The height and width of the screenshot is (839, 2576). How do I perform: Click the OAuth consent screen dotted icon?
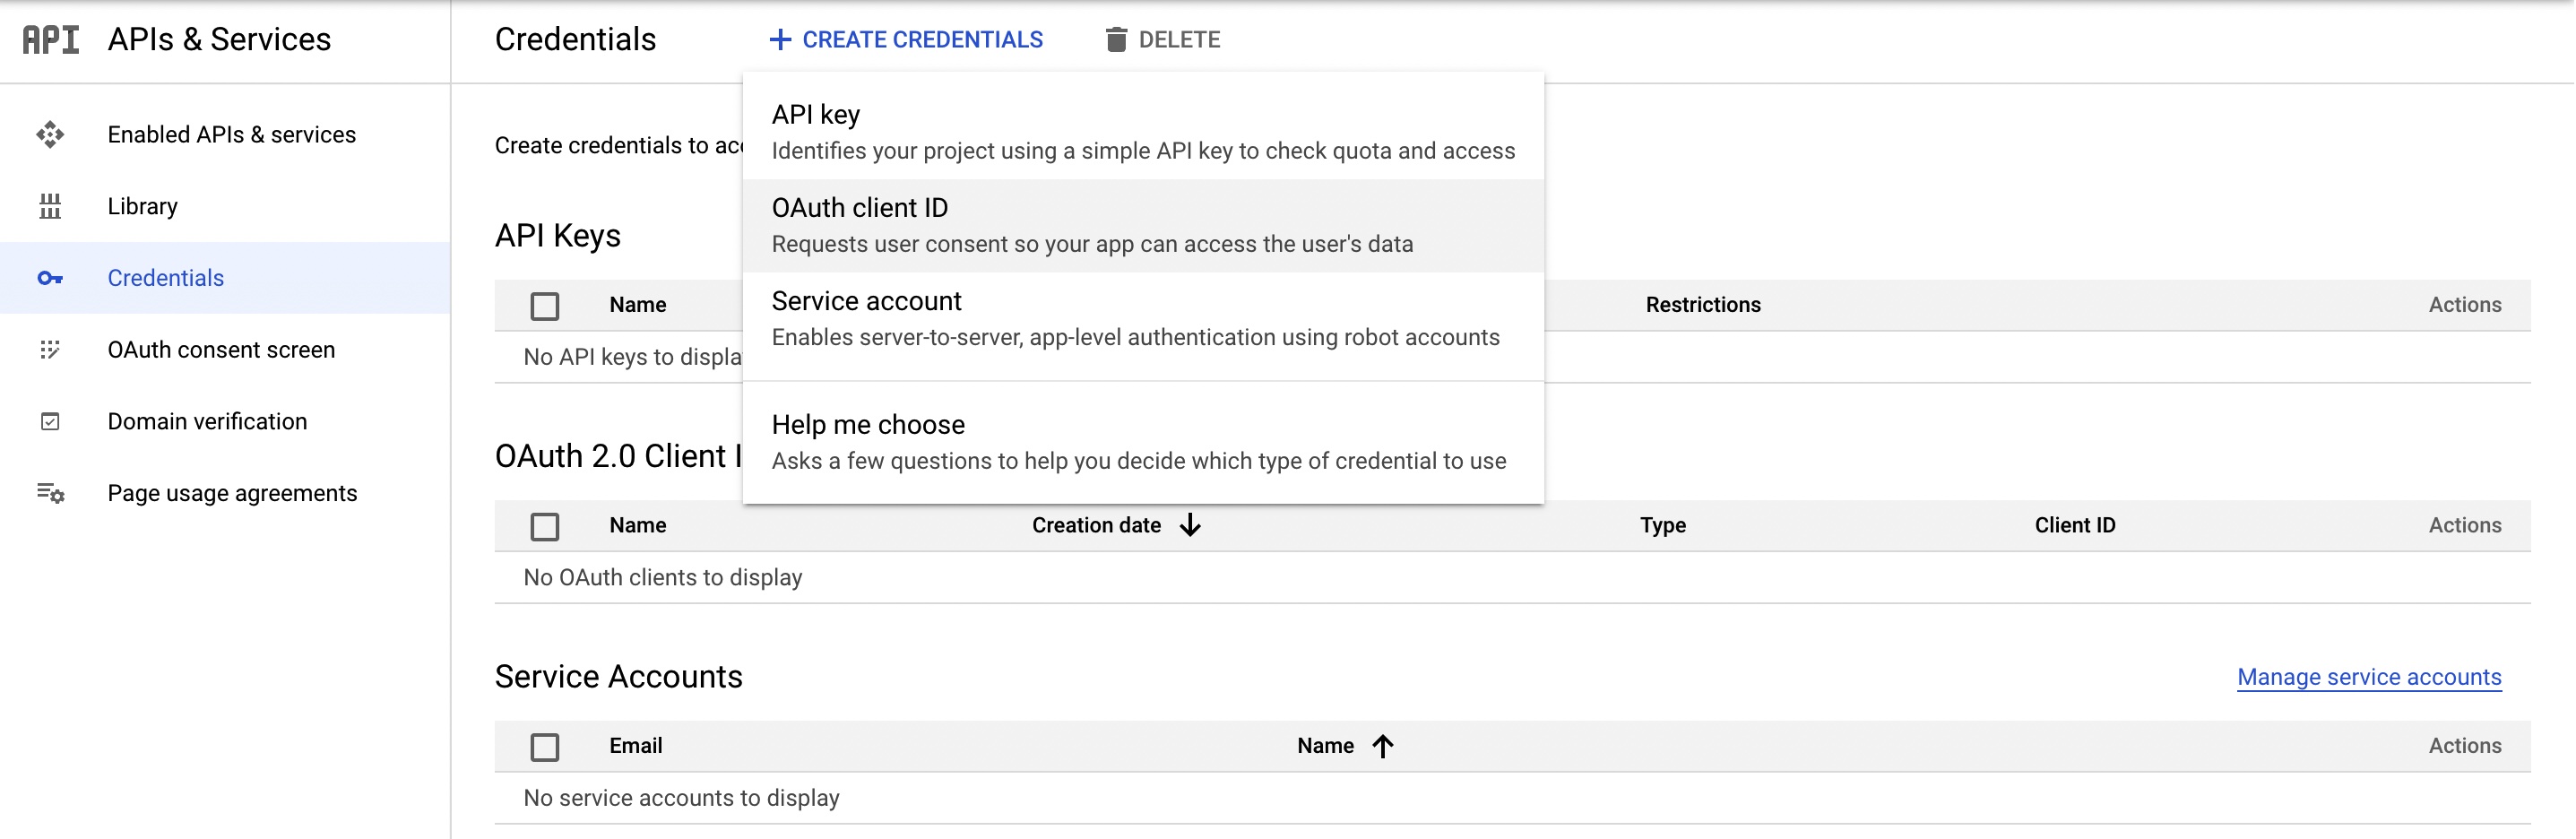pos(50,350)
